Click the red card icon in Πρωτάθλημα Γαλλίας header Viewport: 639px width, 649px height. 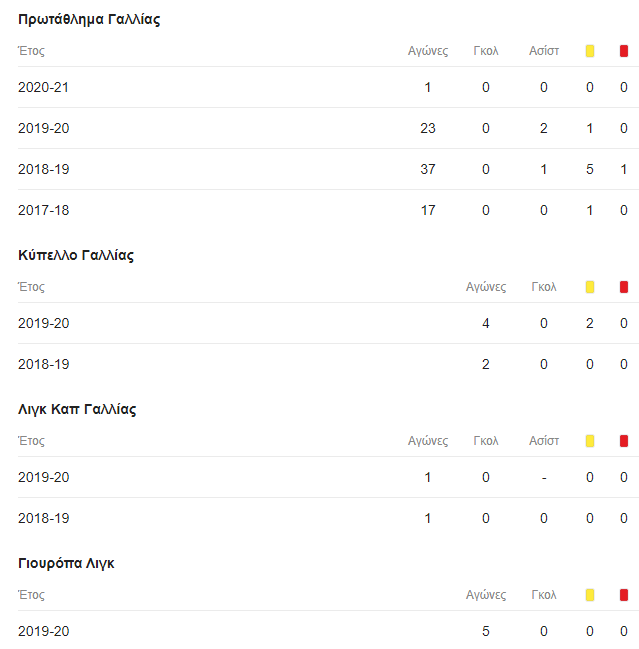pyautogui.click(x=624, y=51)
